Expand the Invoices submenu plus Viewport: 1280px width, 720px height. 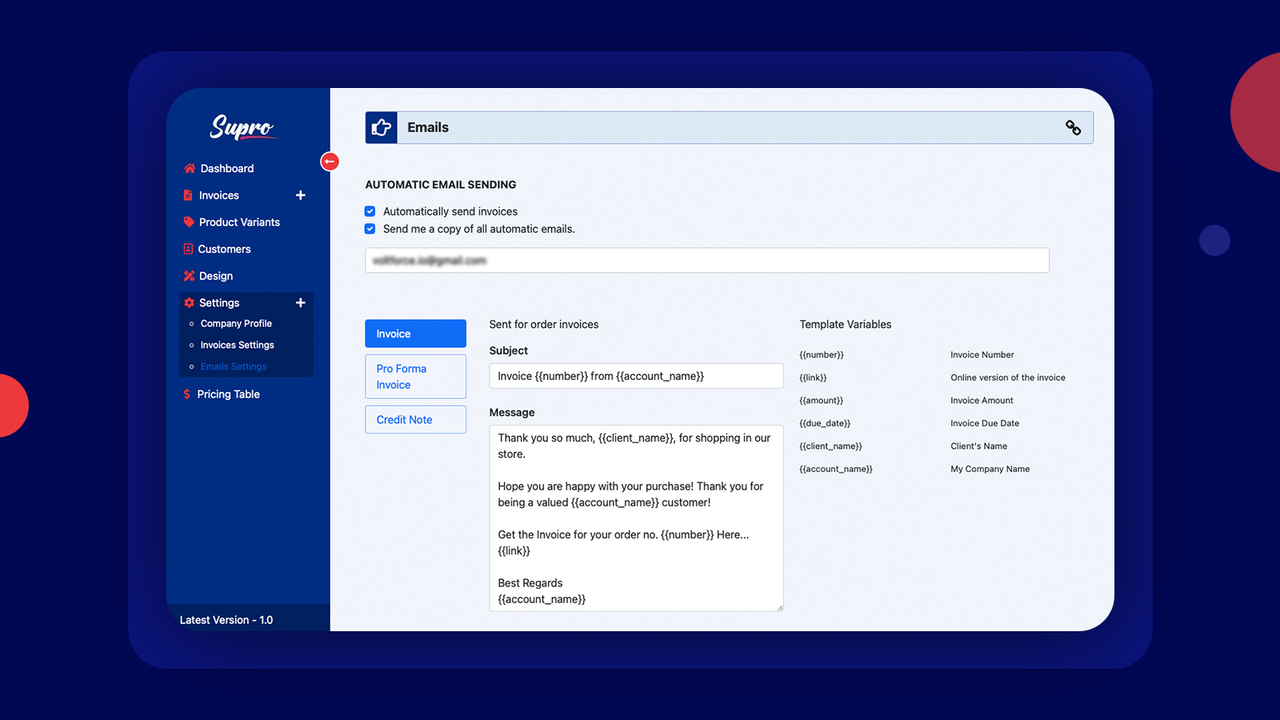[x=300, y=195]
